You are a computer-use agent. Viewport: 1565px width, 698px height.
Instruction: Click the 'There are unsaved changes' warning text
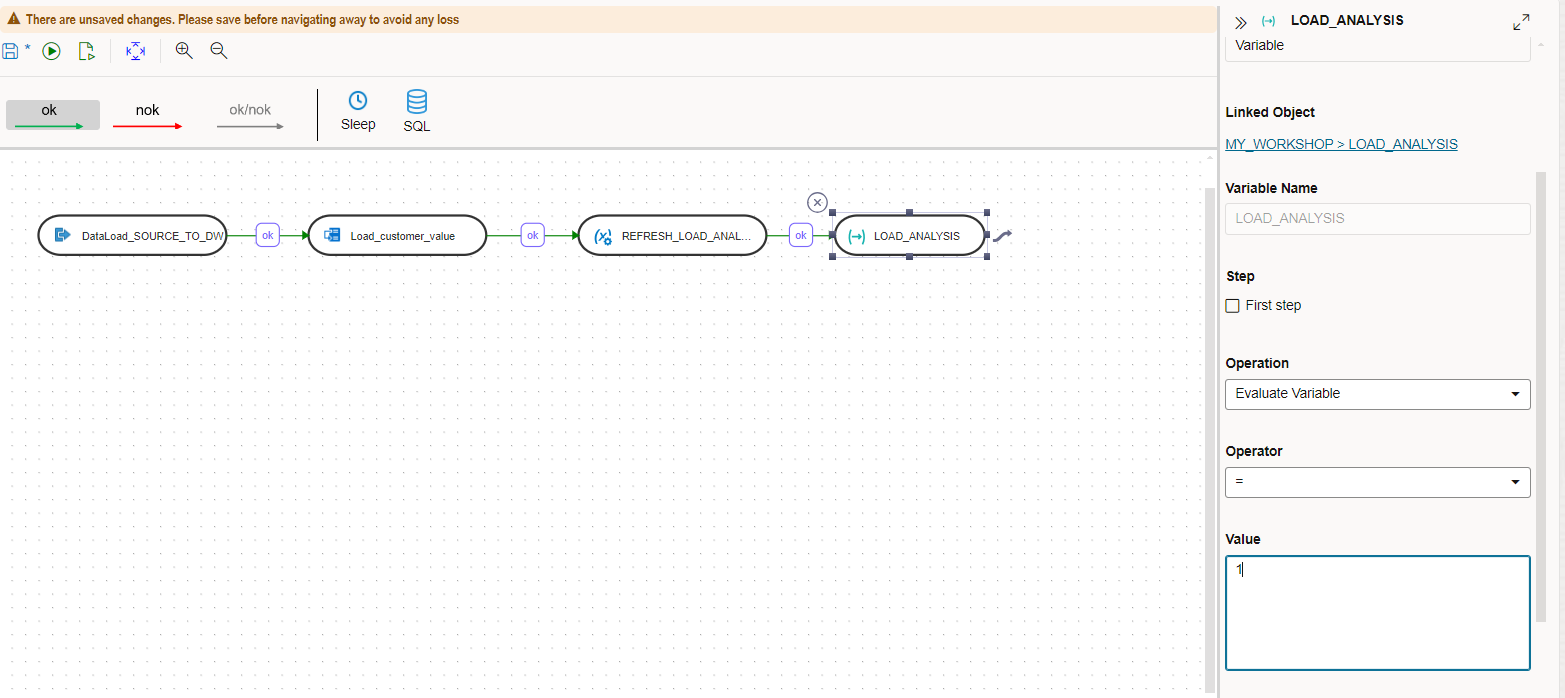[x=242, y=19]
